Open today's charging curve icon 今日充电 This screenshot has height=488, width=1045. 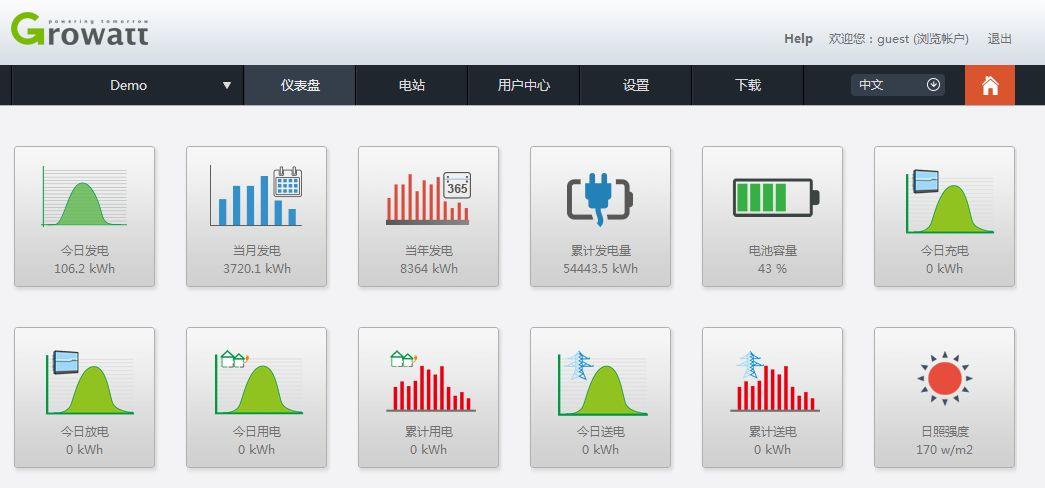[x=950, y=201]
